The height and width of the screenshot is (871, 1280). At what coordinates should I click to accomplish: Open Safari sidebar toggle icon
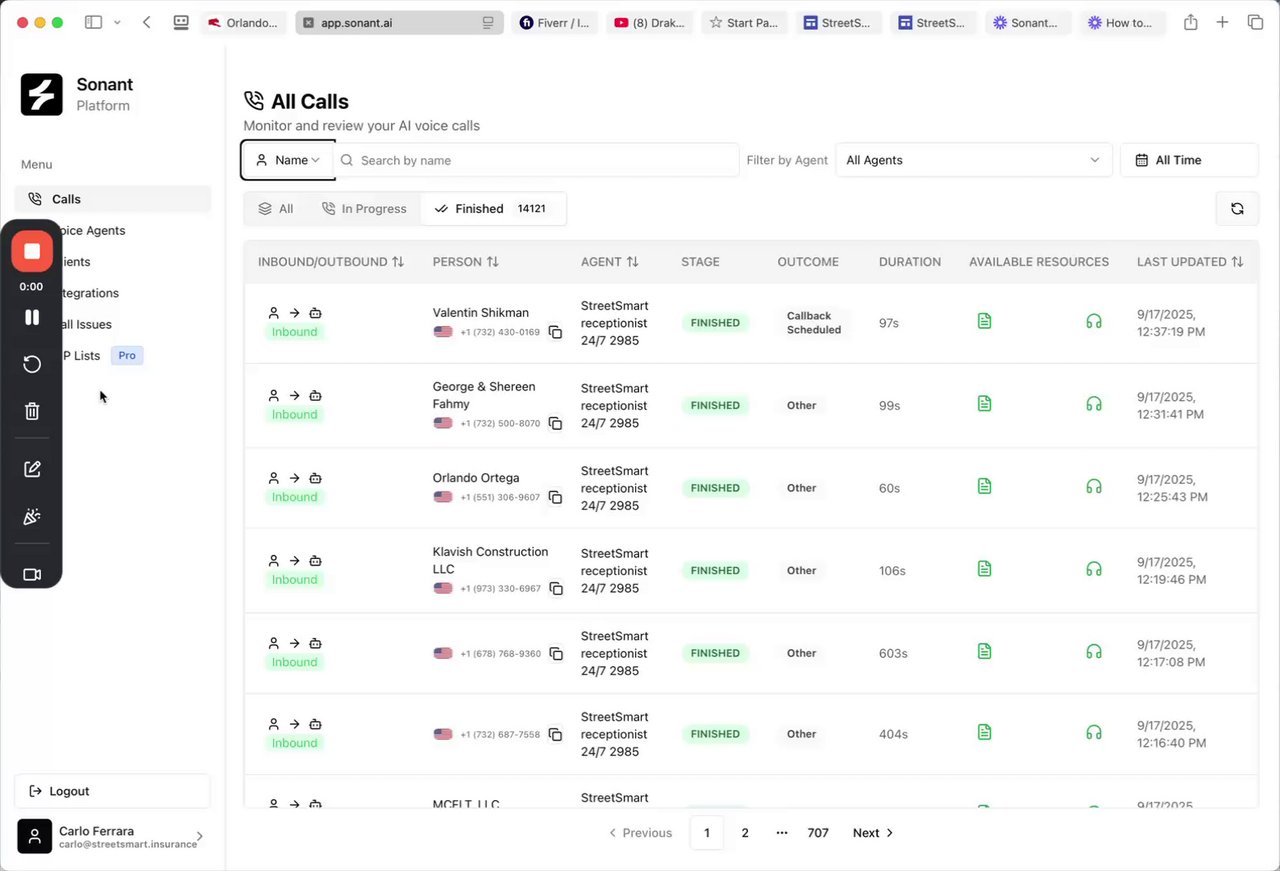(93, 22)
